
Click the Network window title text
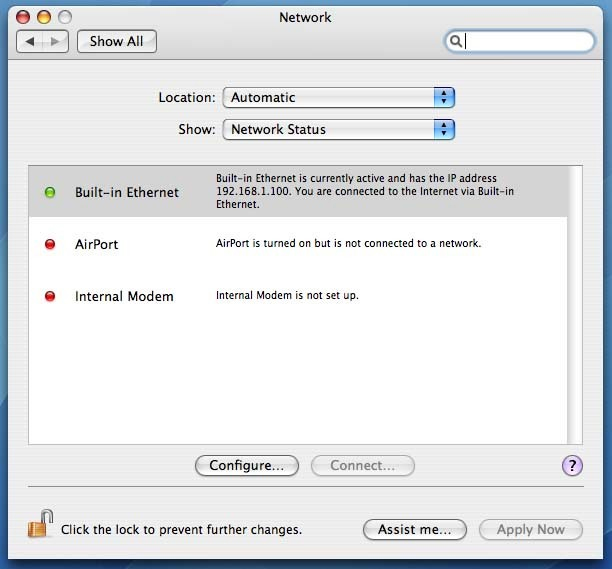[x=305, y=17]
